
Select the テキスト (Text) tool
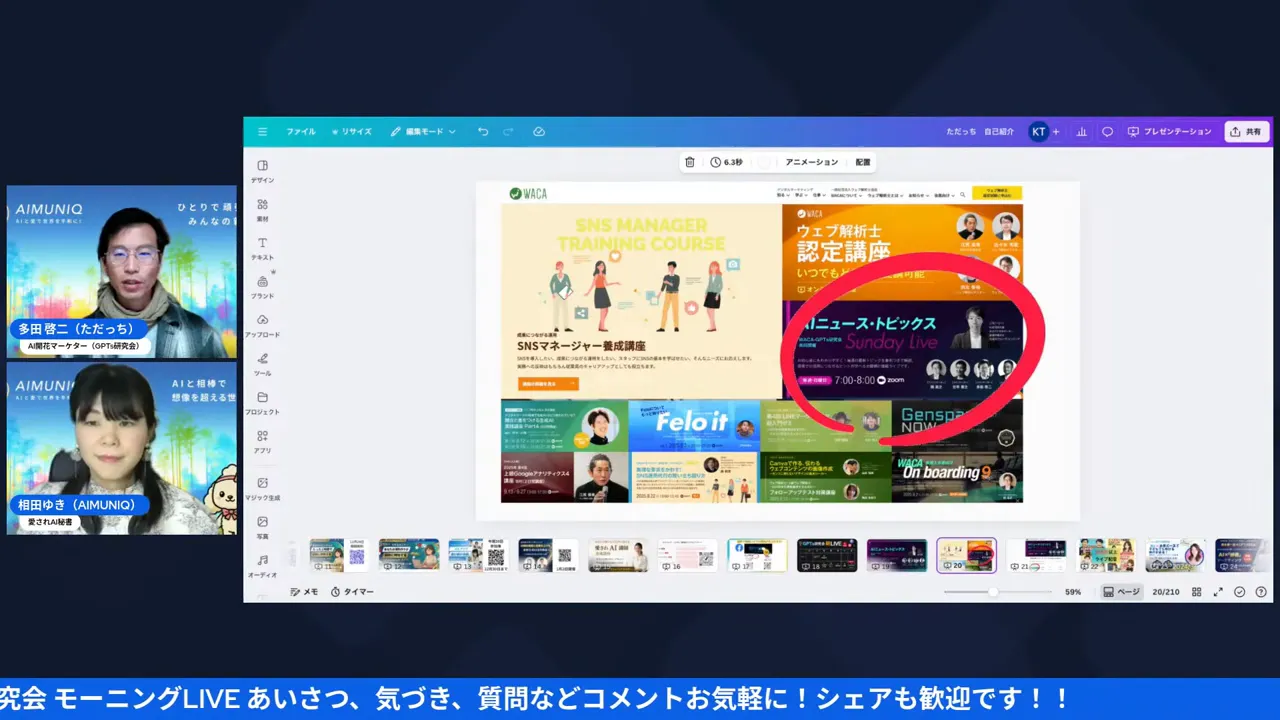[262, 249]
